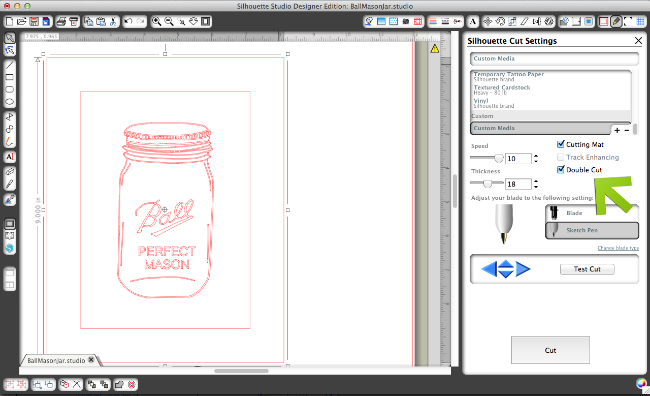Click the Send to Silhouette icon
Image resolution: width=650 pixels, height=396 pixels.
click(73, 22)
